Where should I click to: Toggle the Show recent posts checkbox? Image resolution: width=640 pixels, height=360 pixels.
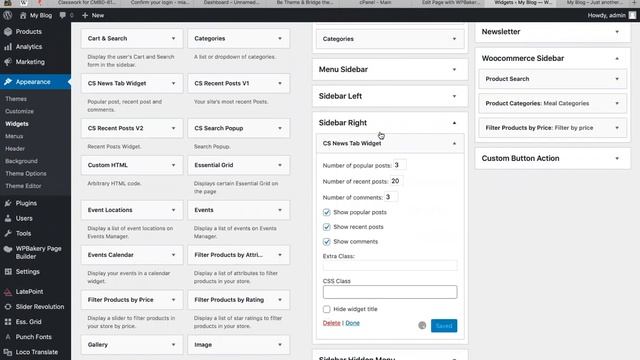tap(327, 227)
